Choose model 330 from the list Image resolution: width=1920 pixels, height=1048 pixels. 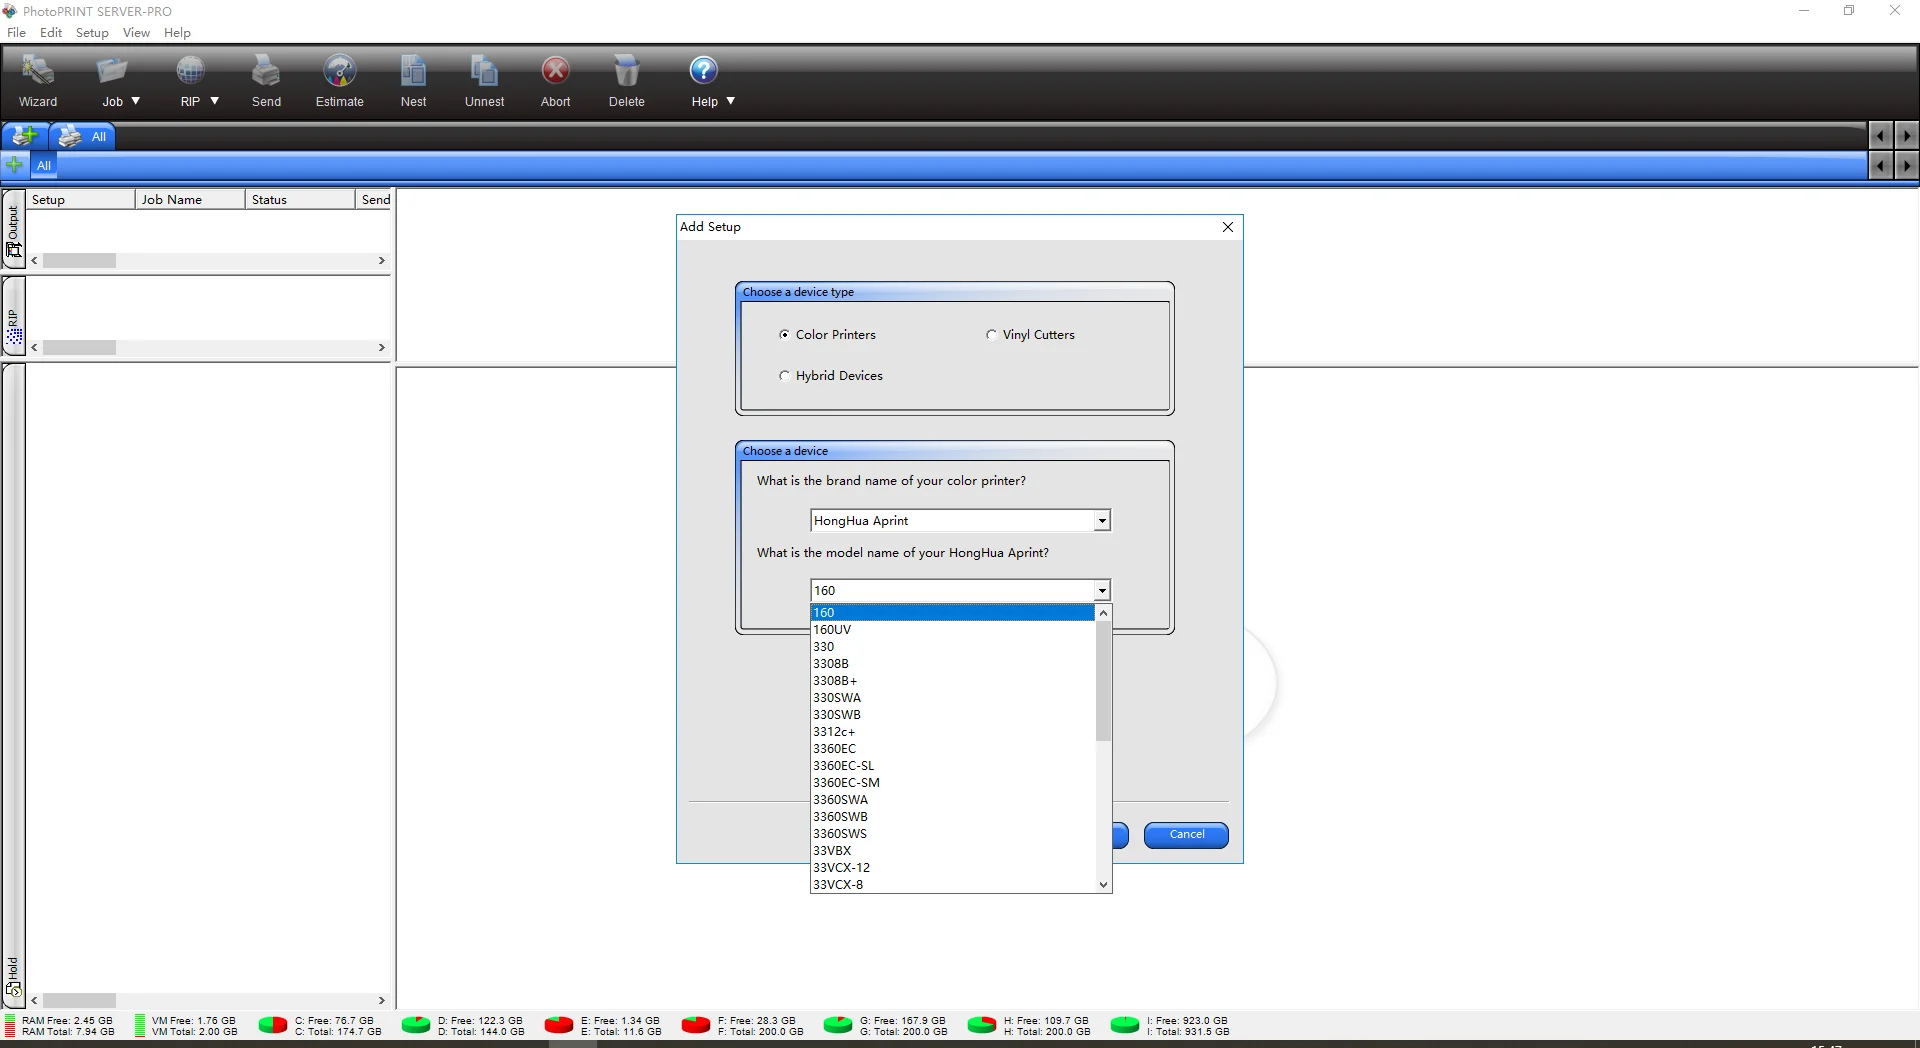point(953,647)
